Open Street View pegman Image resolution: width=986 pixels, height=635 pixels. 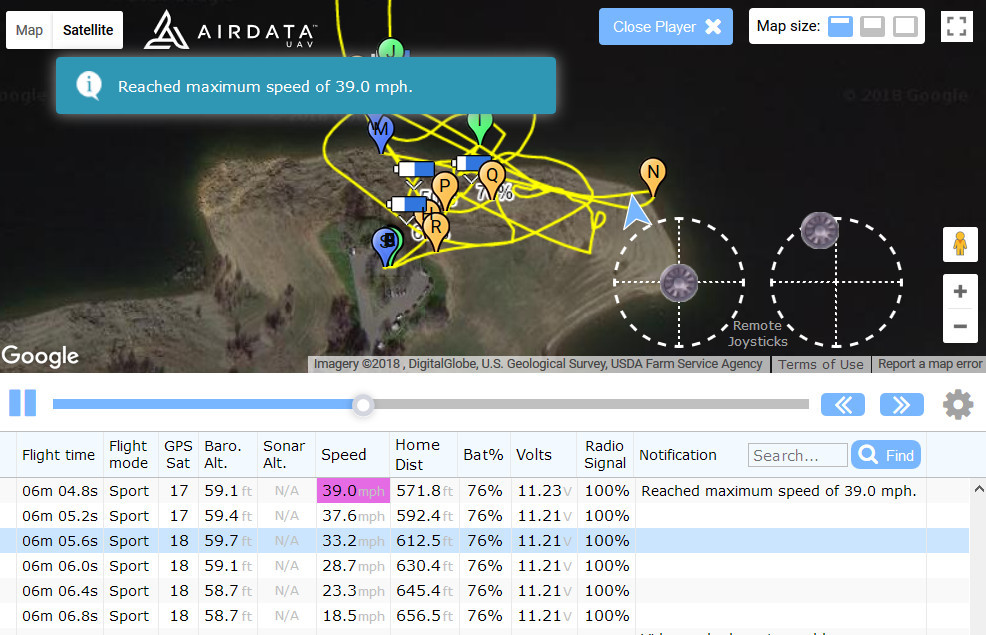pos(960,244)
